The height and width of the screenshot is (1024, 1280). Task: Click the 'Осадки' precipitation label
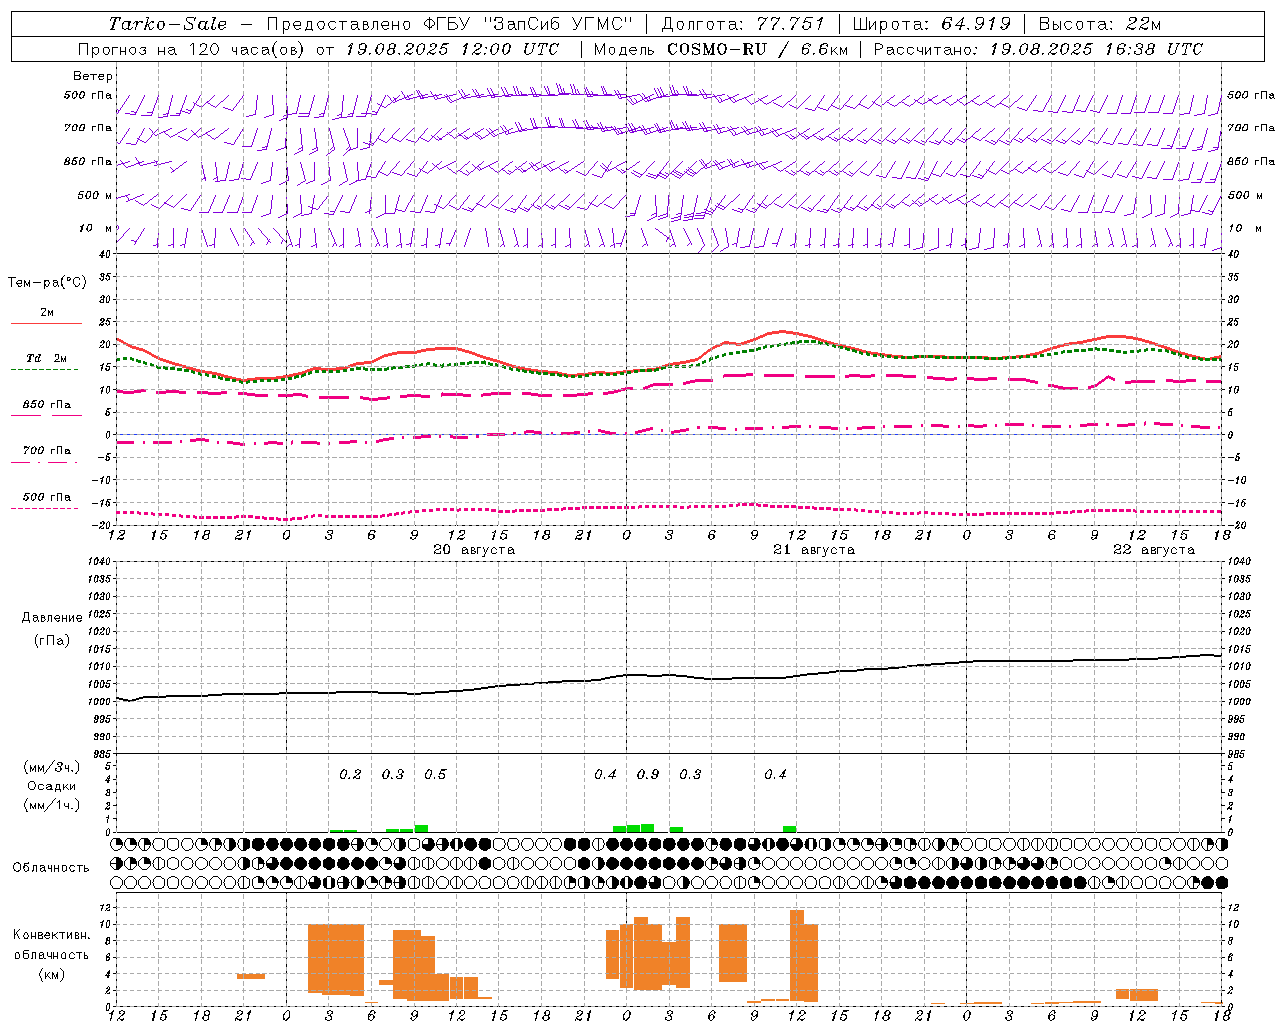[x=51, y=787]
